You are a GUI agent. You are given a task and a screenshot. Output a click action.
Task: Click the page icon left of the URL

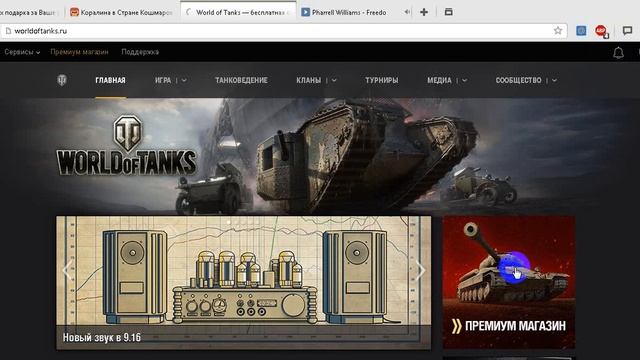point(8,31)
